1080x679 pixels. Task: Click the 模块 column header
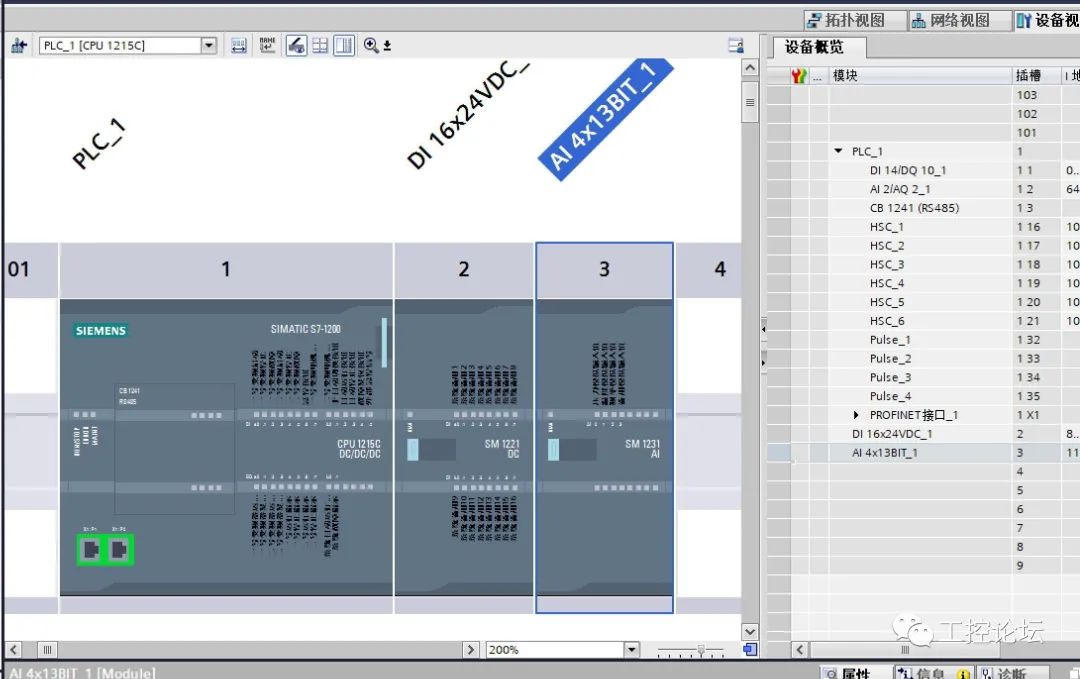click(x=920, y=76)
